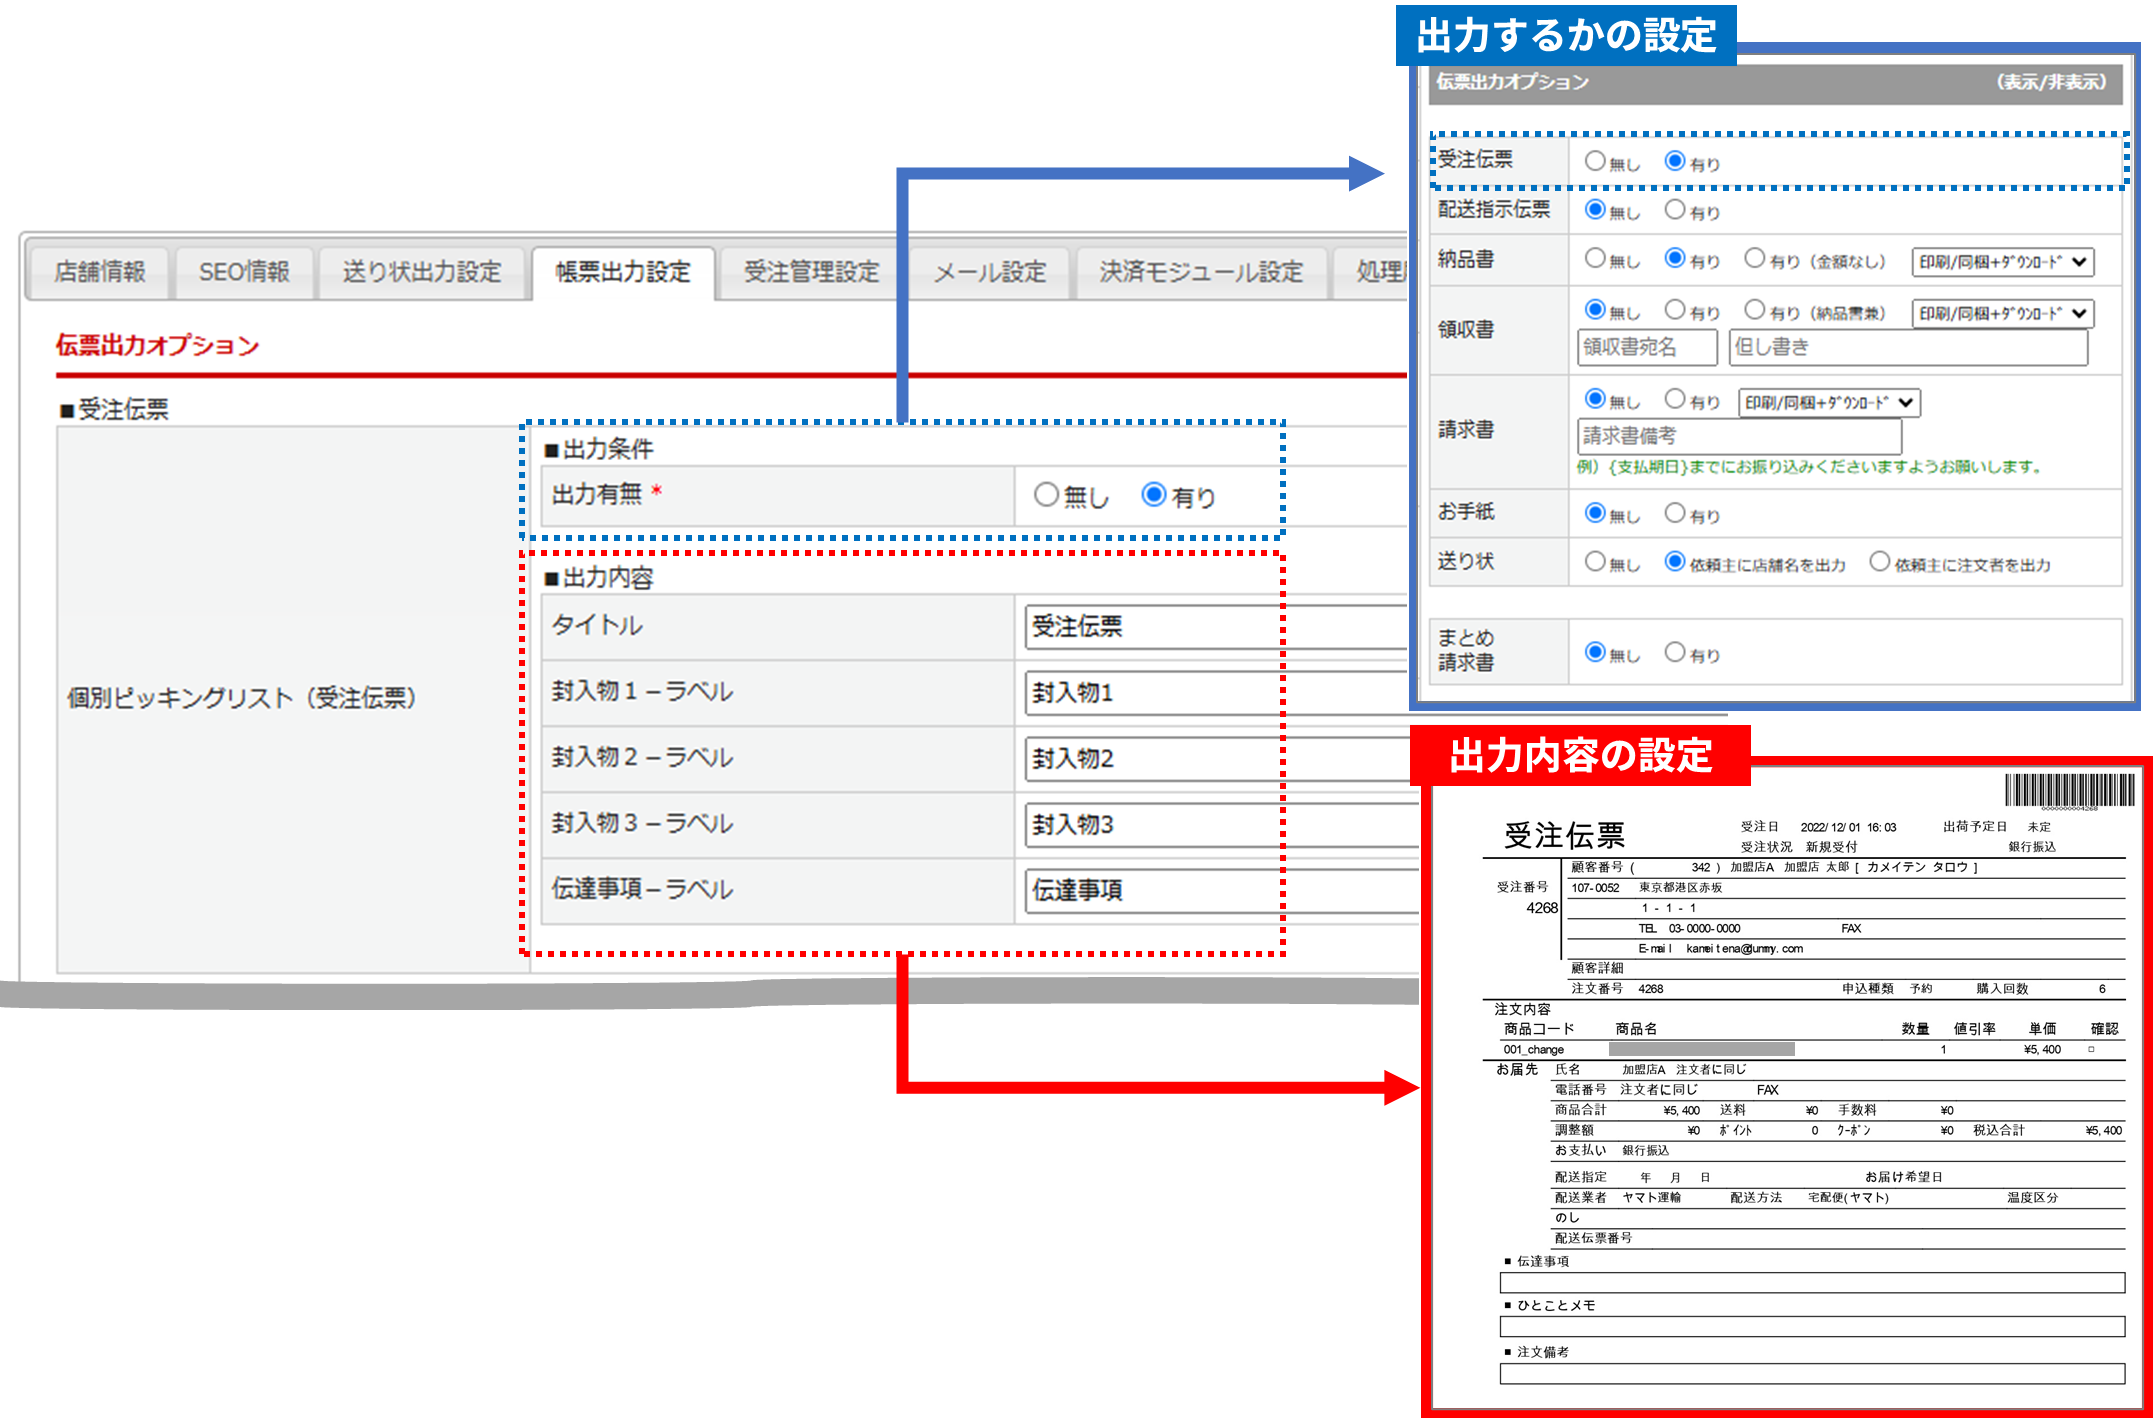This screenshot has height=1420, width=2155.
Task: Select the 受注管理設定 tab
Action: (811, 272)
